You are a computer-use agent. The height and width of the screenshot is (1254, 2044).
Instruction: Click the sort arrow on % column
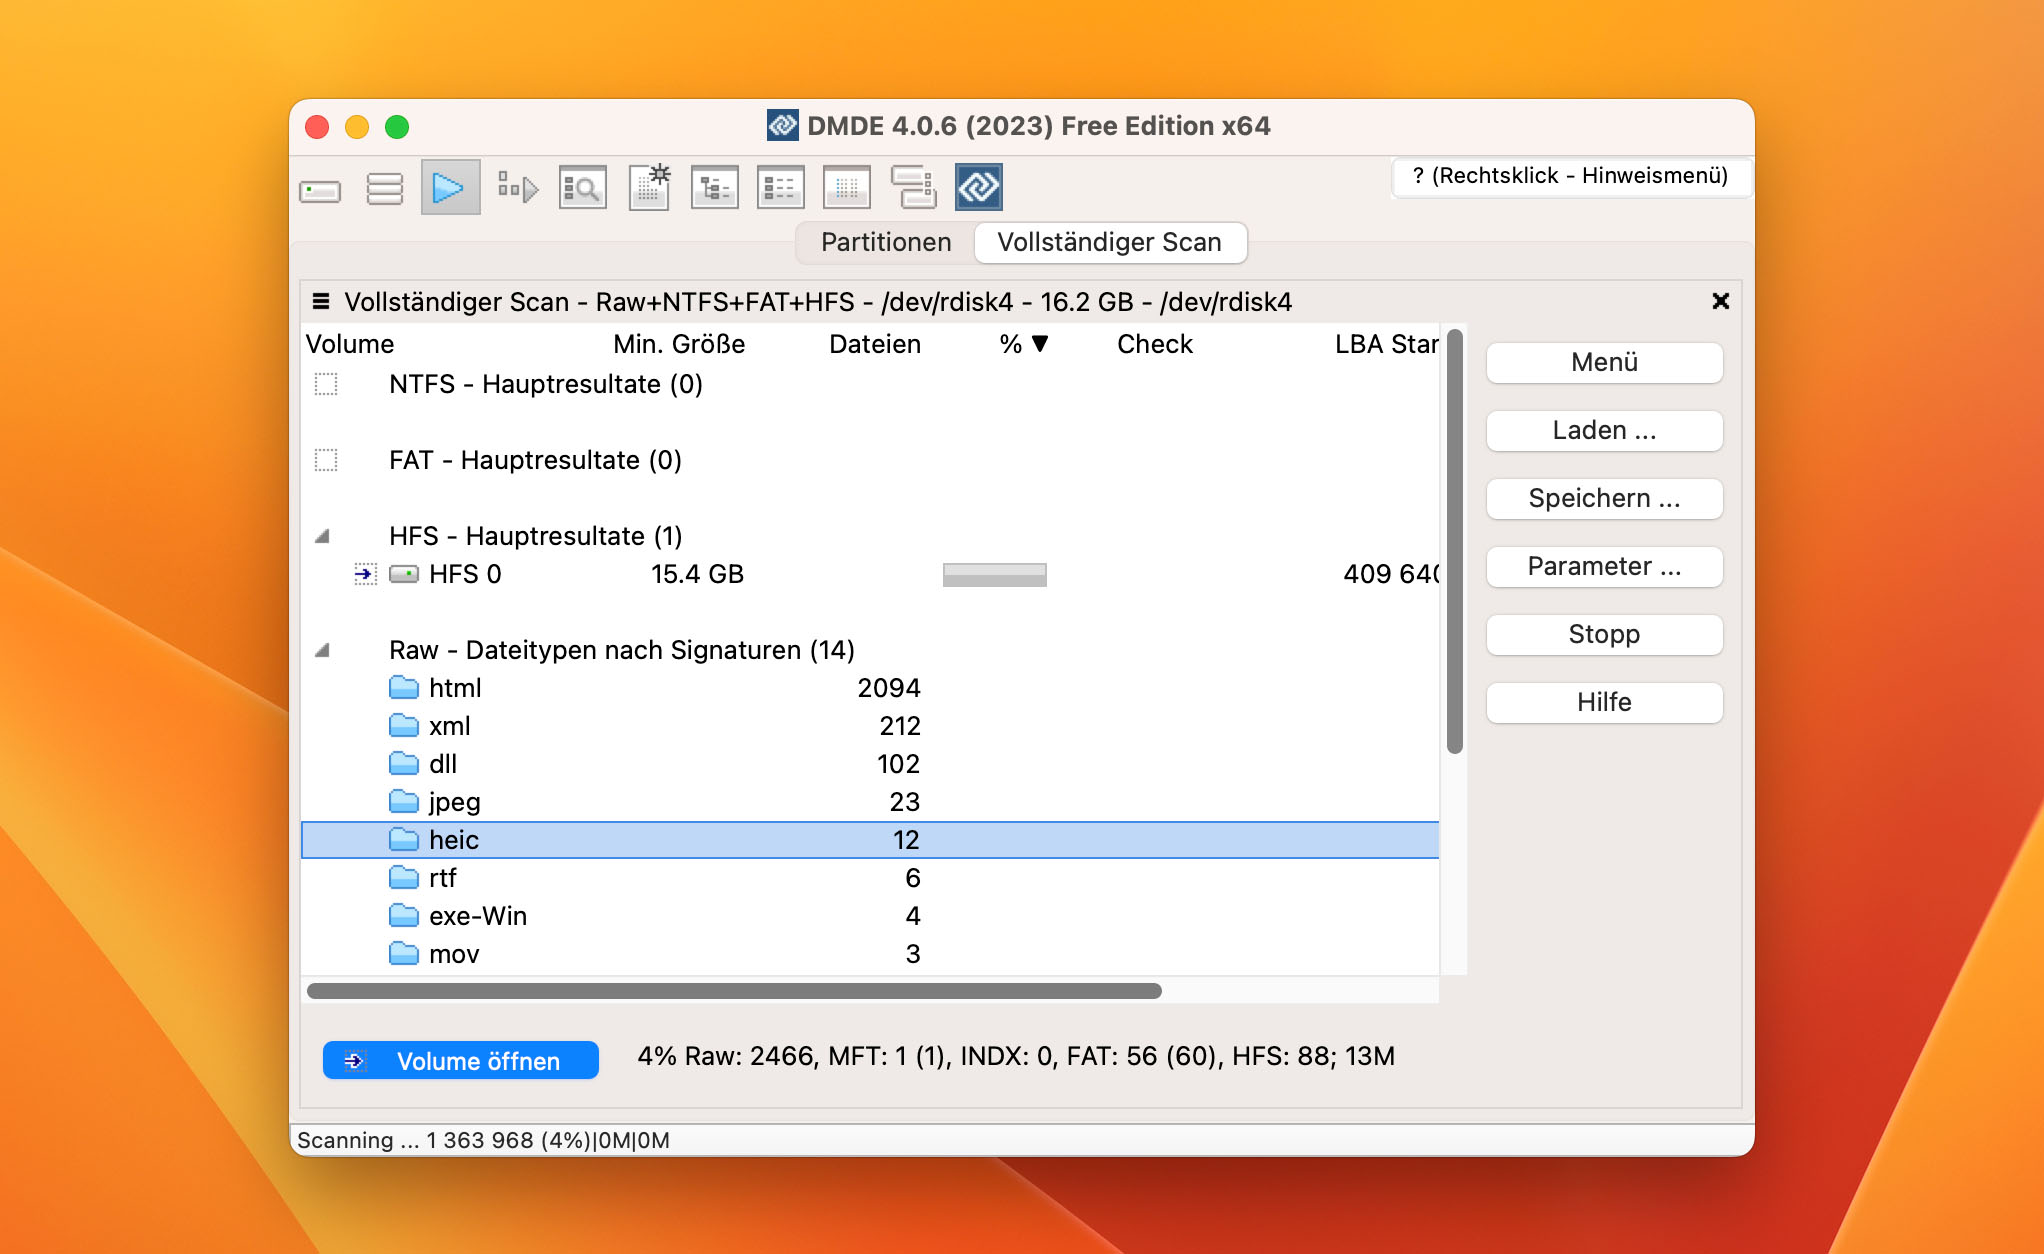click(x=1040, y=344)
